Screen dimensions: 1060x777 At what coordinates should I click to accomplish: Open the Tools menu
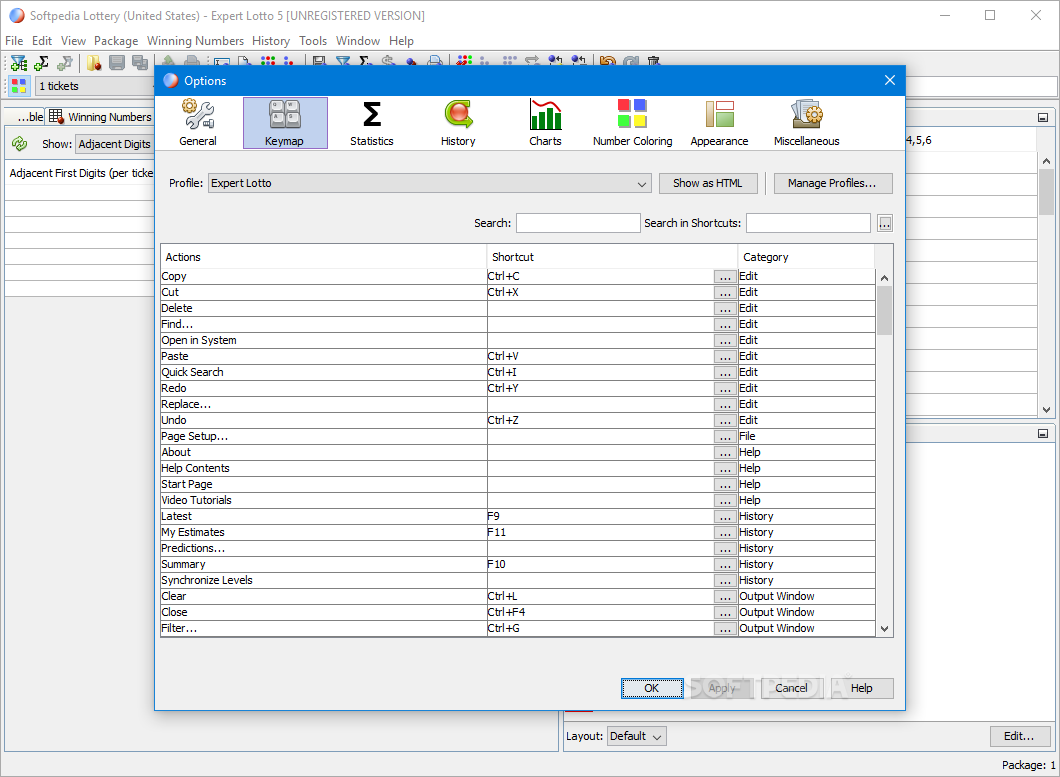313,41
